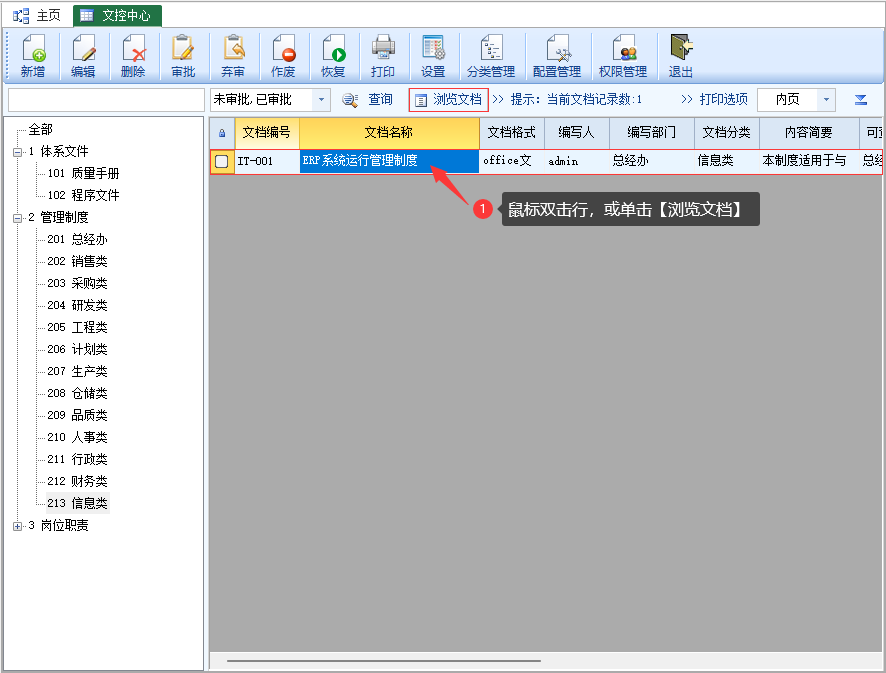Screen dimensions: 886x673
Task: Click the 文档分类 column header
Action: pyautogui.click(x=727, y=133)
